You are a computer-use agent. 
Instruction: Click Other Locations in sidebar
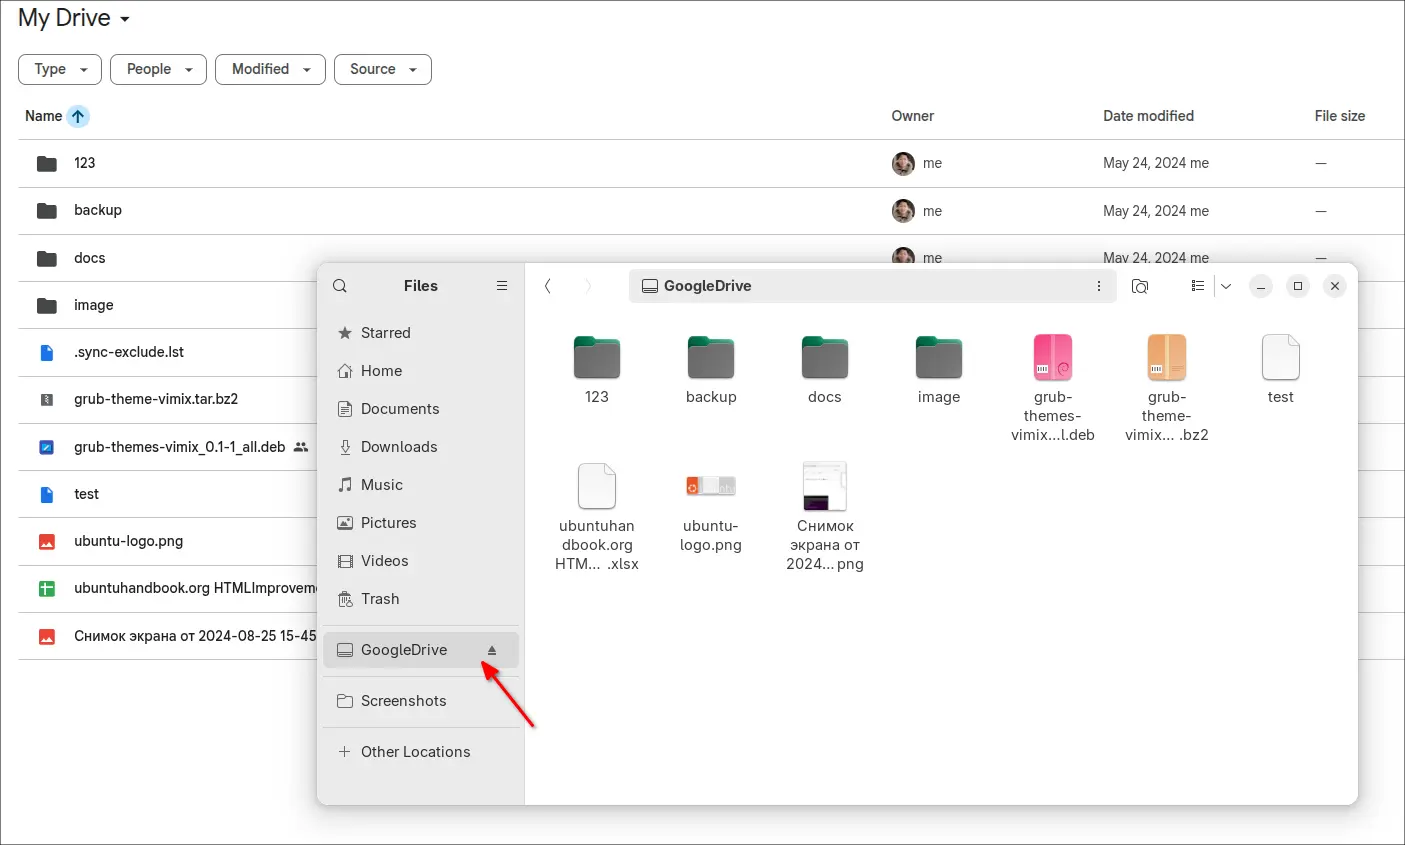[414, 752]
